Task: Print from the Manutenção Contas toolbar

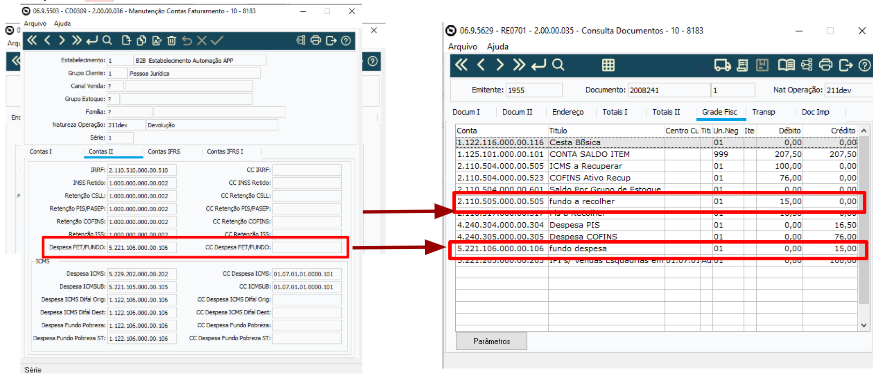Action: pos(316,40)
